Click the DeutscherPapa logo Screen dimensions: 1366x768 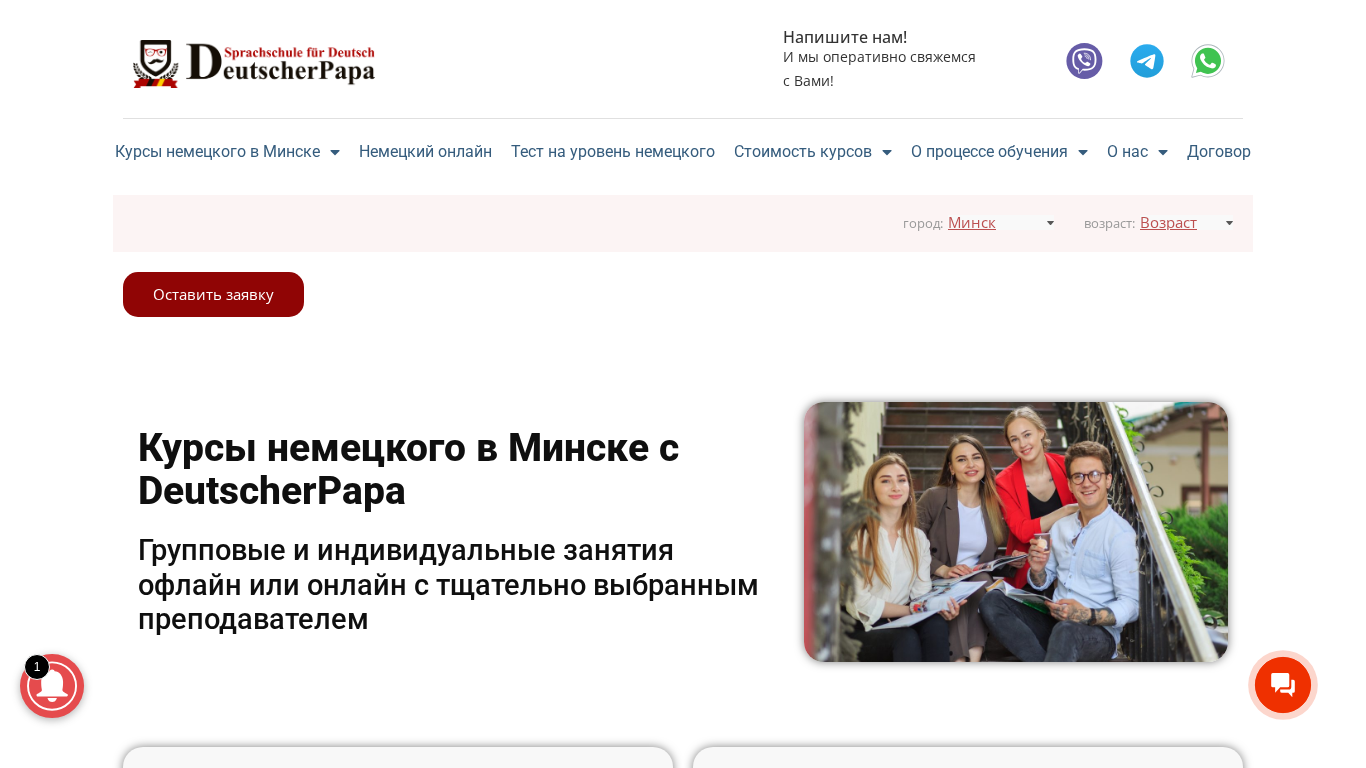254,63
